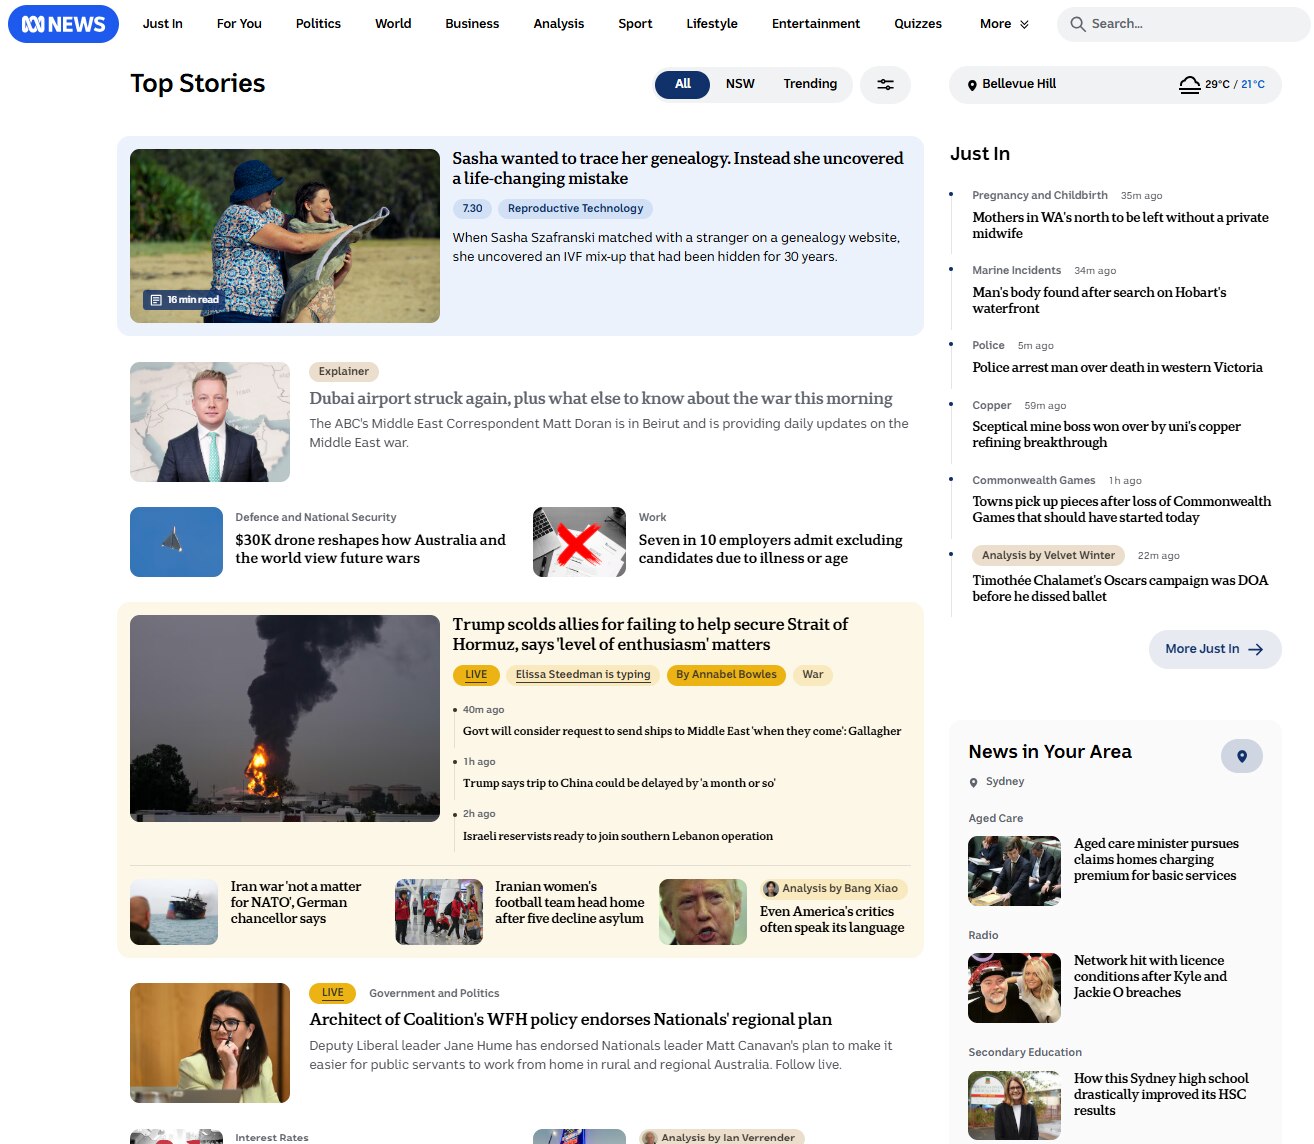The width and height of the screenshot is (1314, 1144).
Task: Click More Just In button
Action: pos(1215,649)
